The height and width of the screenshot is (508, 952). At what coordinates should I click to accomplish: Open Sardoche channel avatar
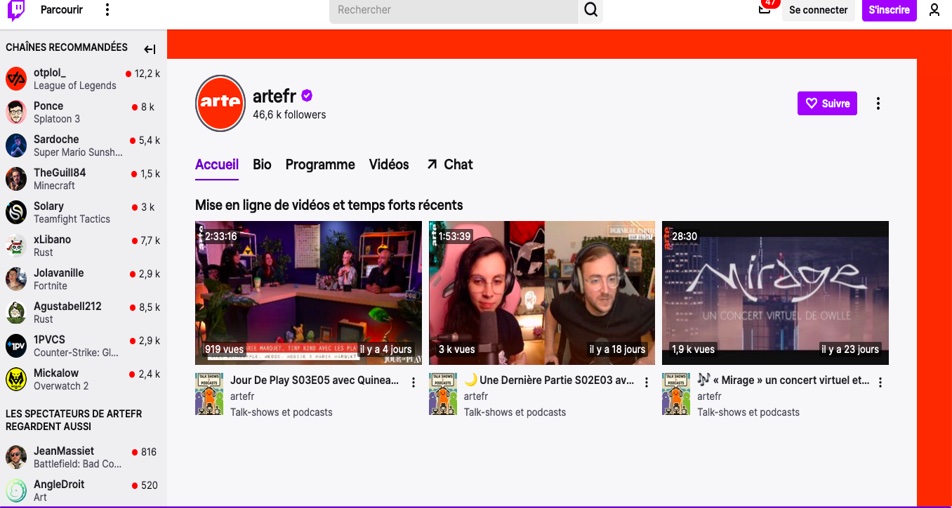pyautogui.click(x=16, y=146)
